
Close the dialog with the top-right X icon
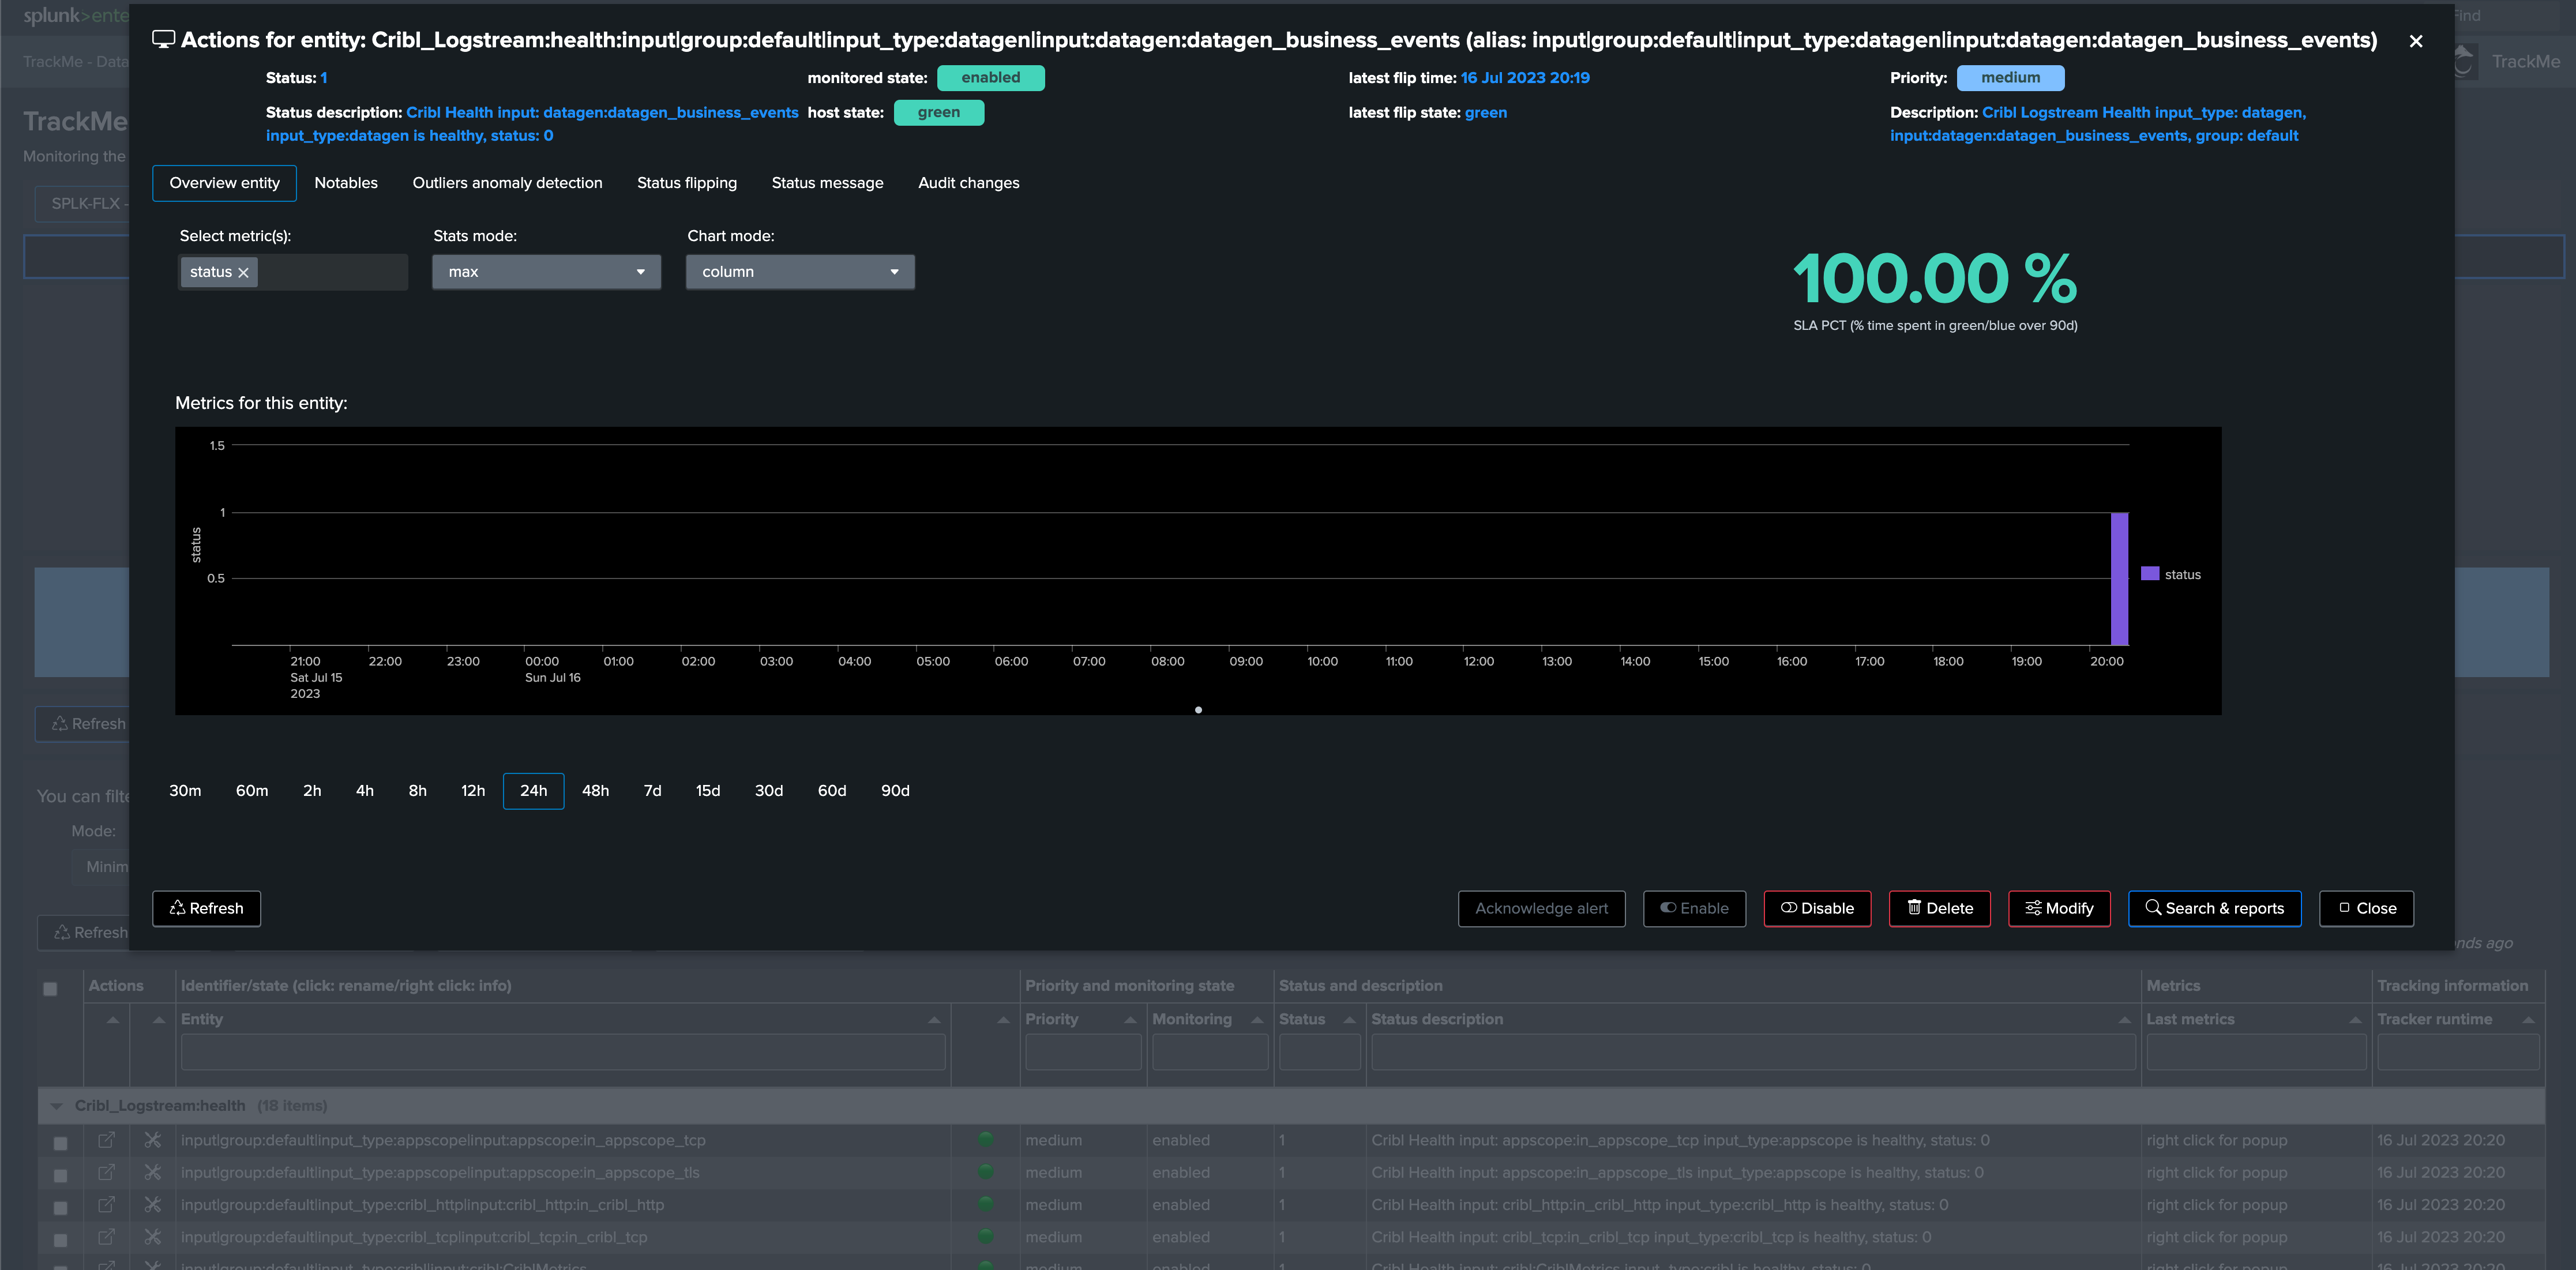click(2415, 41)
